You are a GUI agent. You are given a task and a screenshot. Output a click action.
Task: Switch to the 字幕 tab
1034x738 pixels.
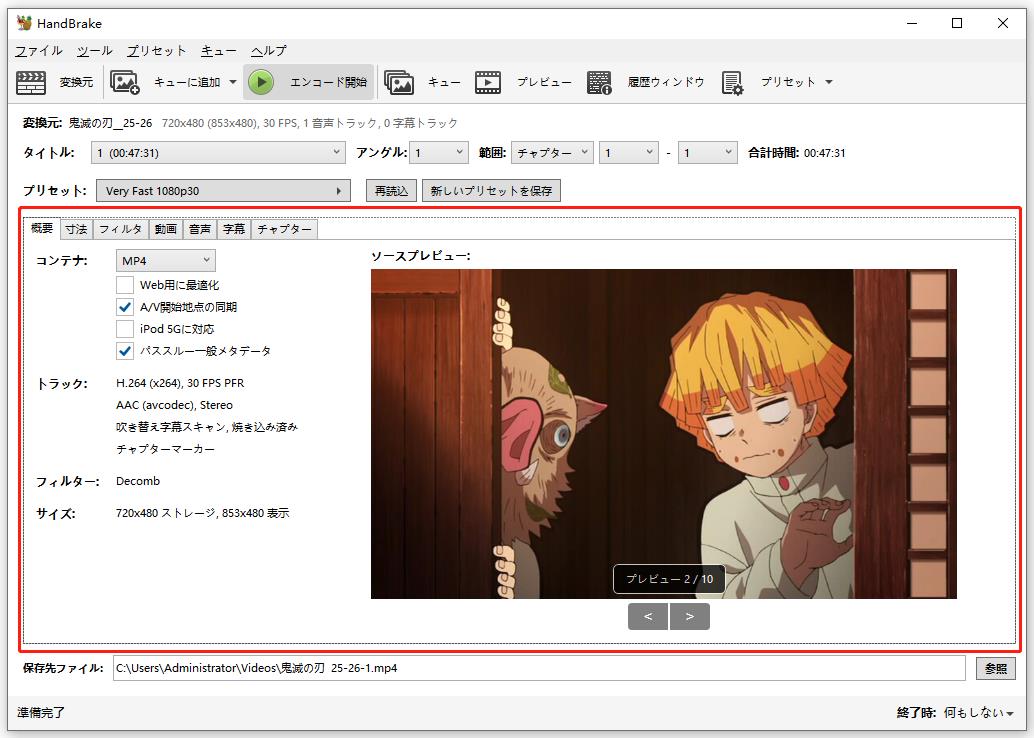[234, 229]
